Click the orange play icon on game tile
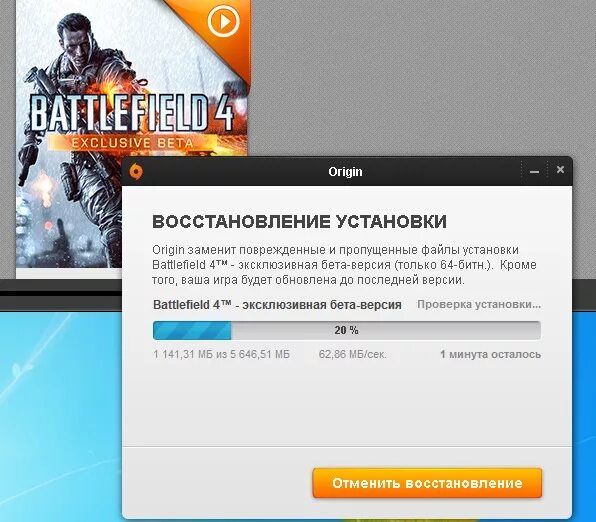Image resolution: width=596 pixels, height=522 pixels. click(224, 21)
